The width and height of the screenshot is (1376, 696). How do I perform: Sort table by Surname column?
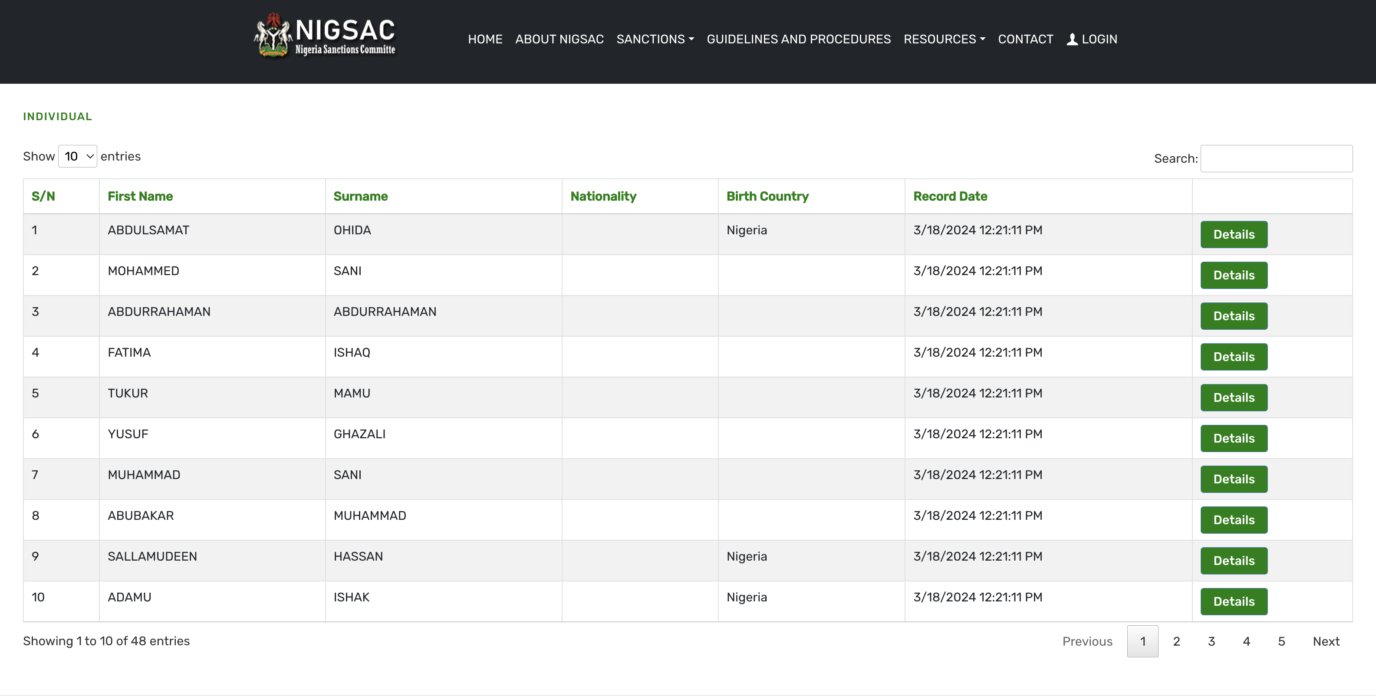click(360, 196)
